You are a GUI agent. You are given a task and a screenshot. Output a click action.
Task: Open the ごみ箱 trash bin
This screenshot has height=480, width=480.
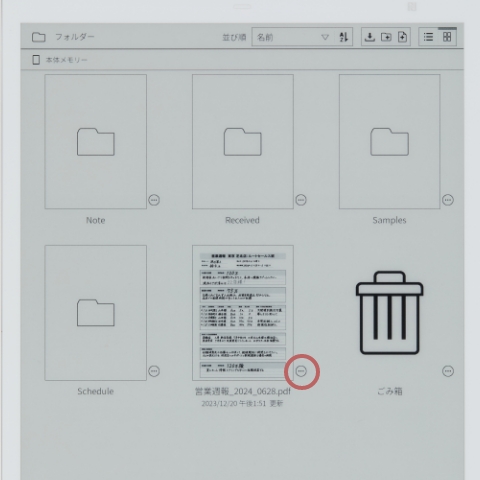click(389, 313)
